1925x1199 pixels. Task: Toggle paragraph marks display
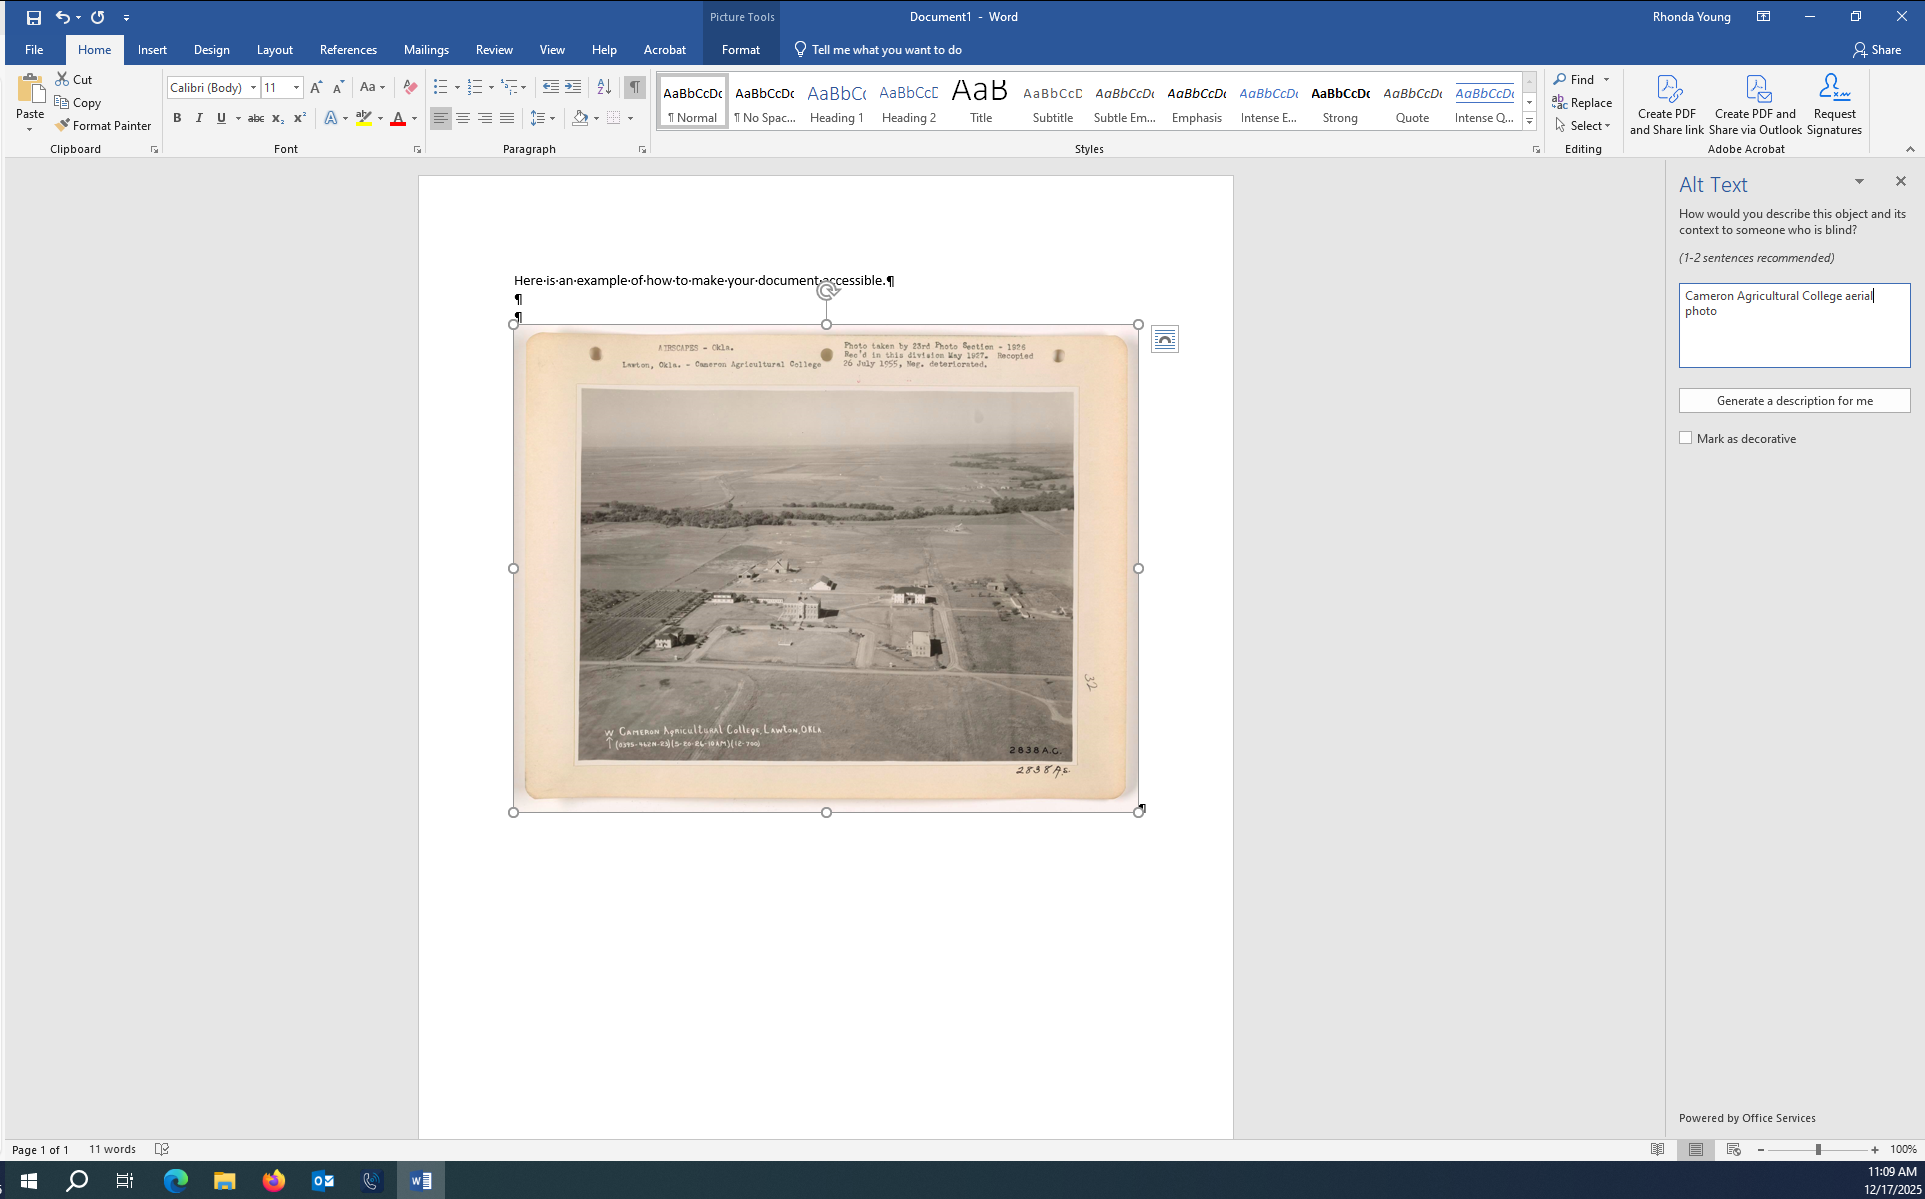coord(634,87)
